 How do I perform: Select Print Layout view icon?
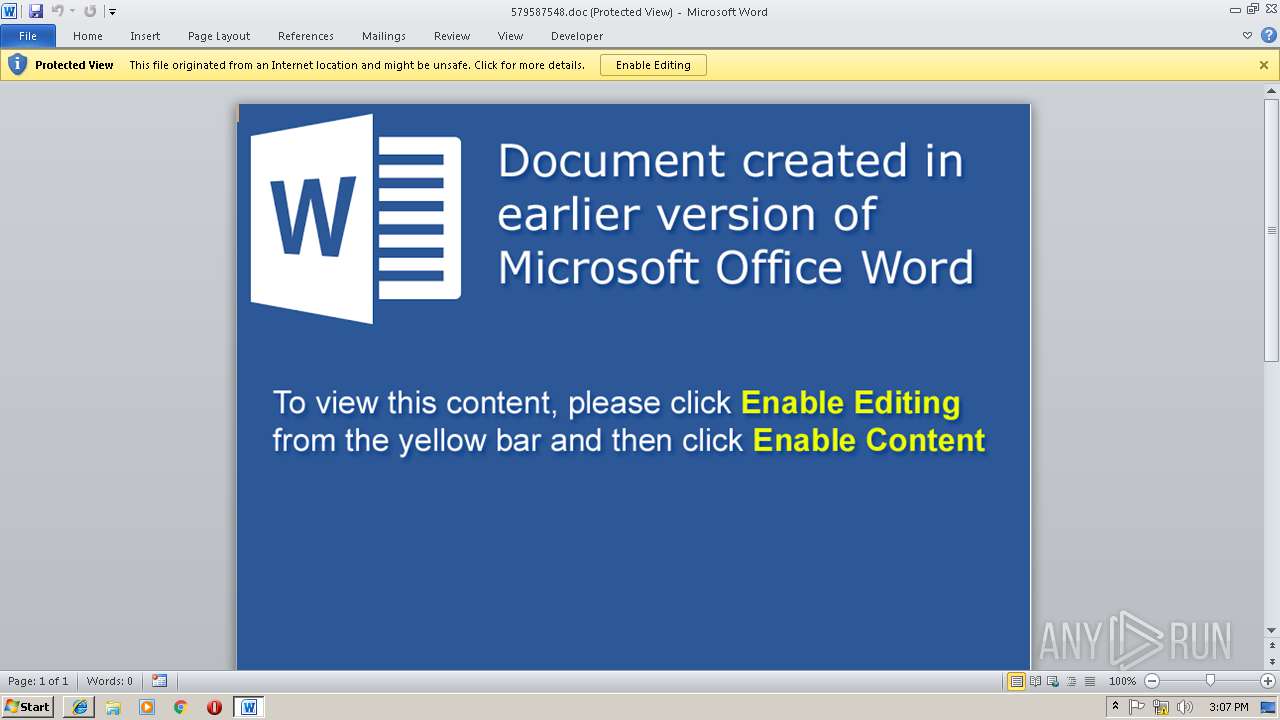1016,681
